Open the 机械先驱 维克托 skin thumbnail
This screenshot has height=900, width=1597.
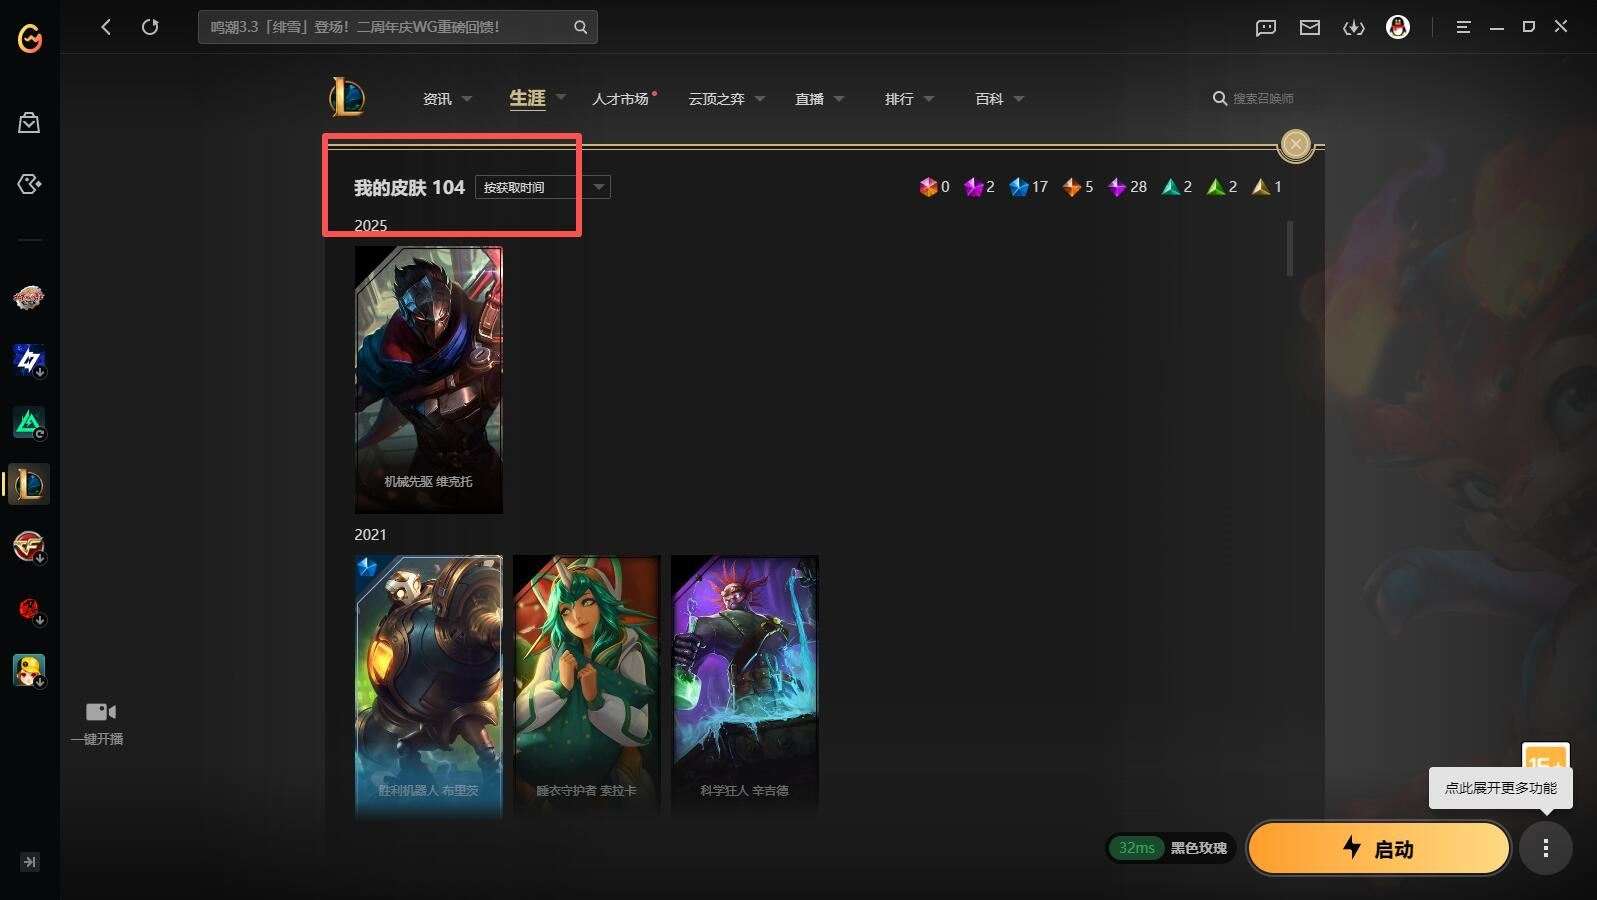pyautogui.click(x=429, y=380)
